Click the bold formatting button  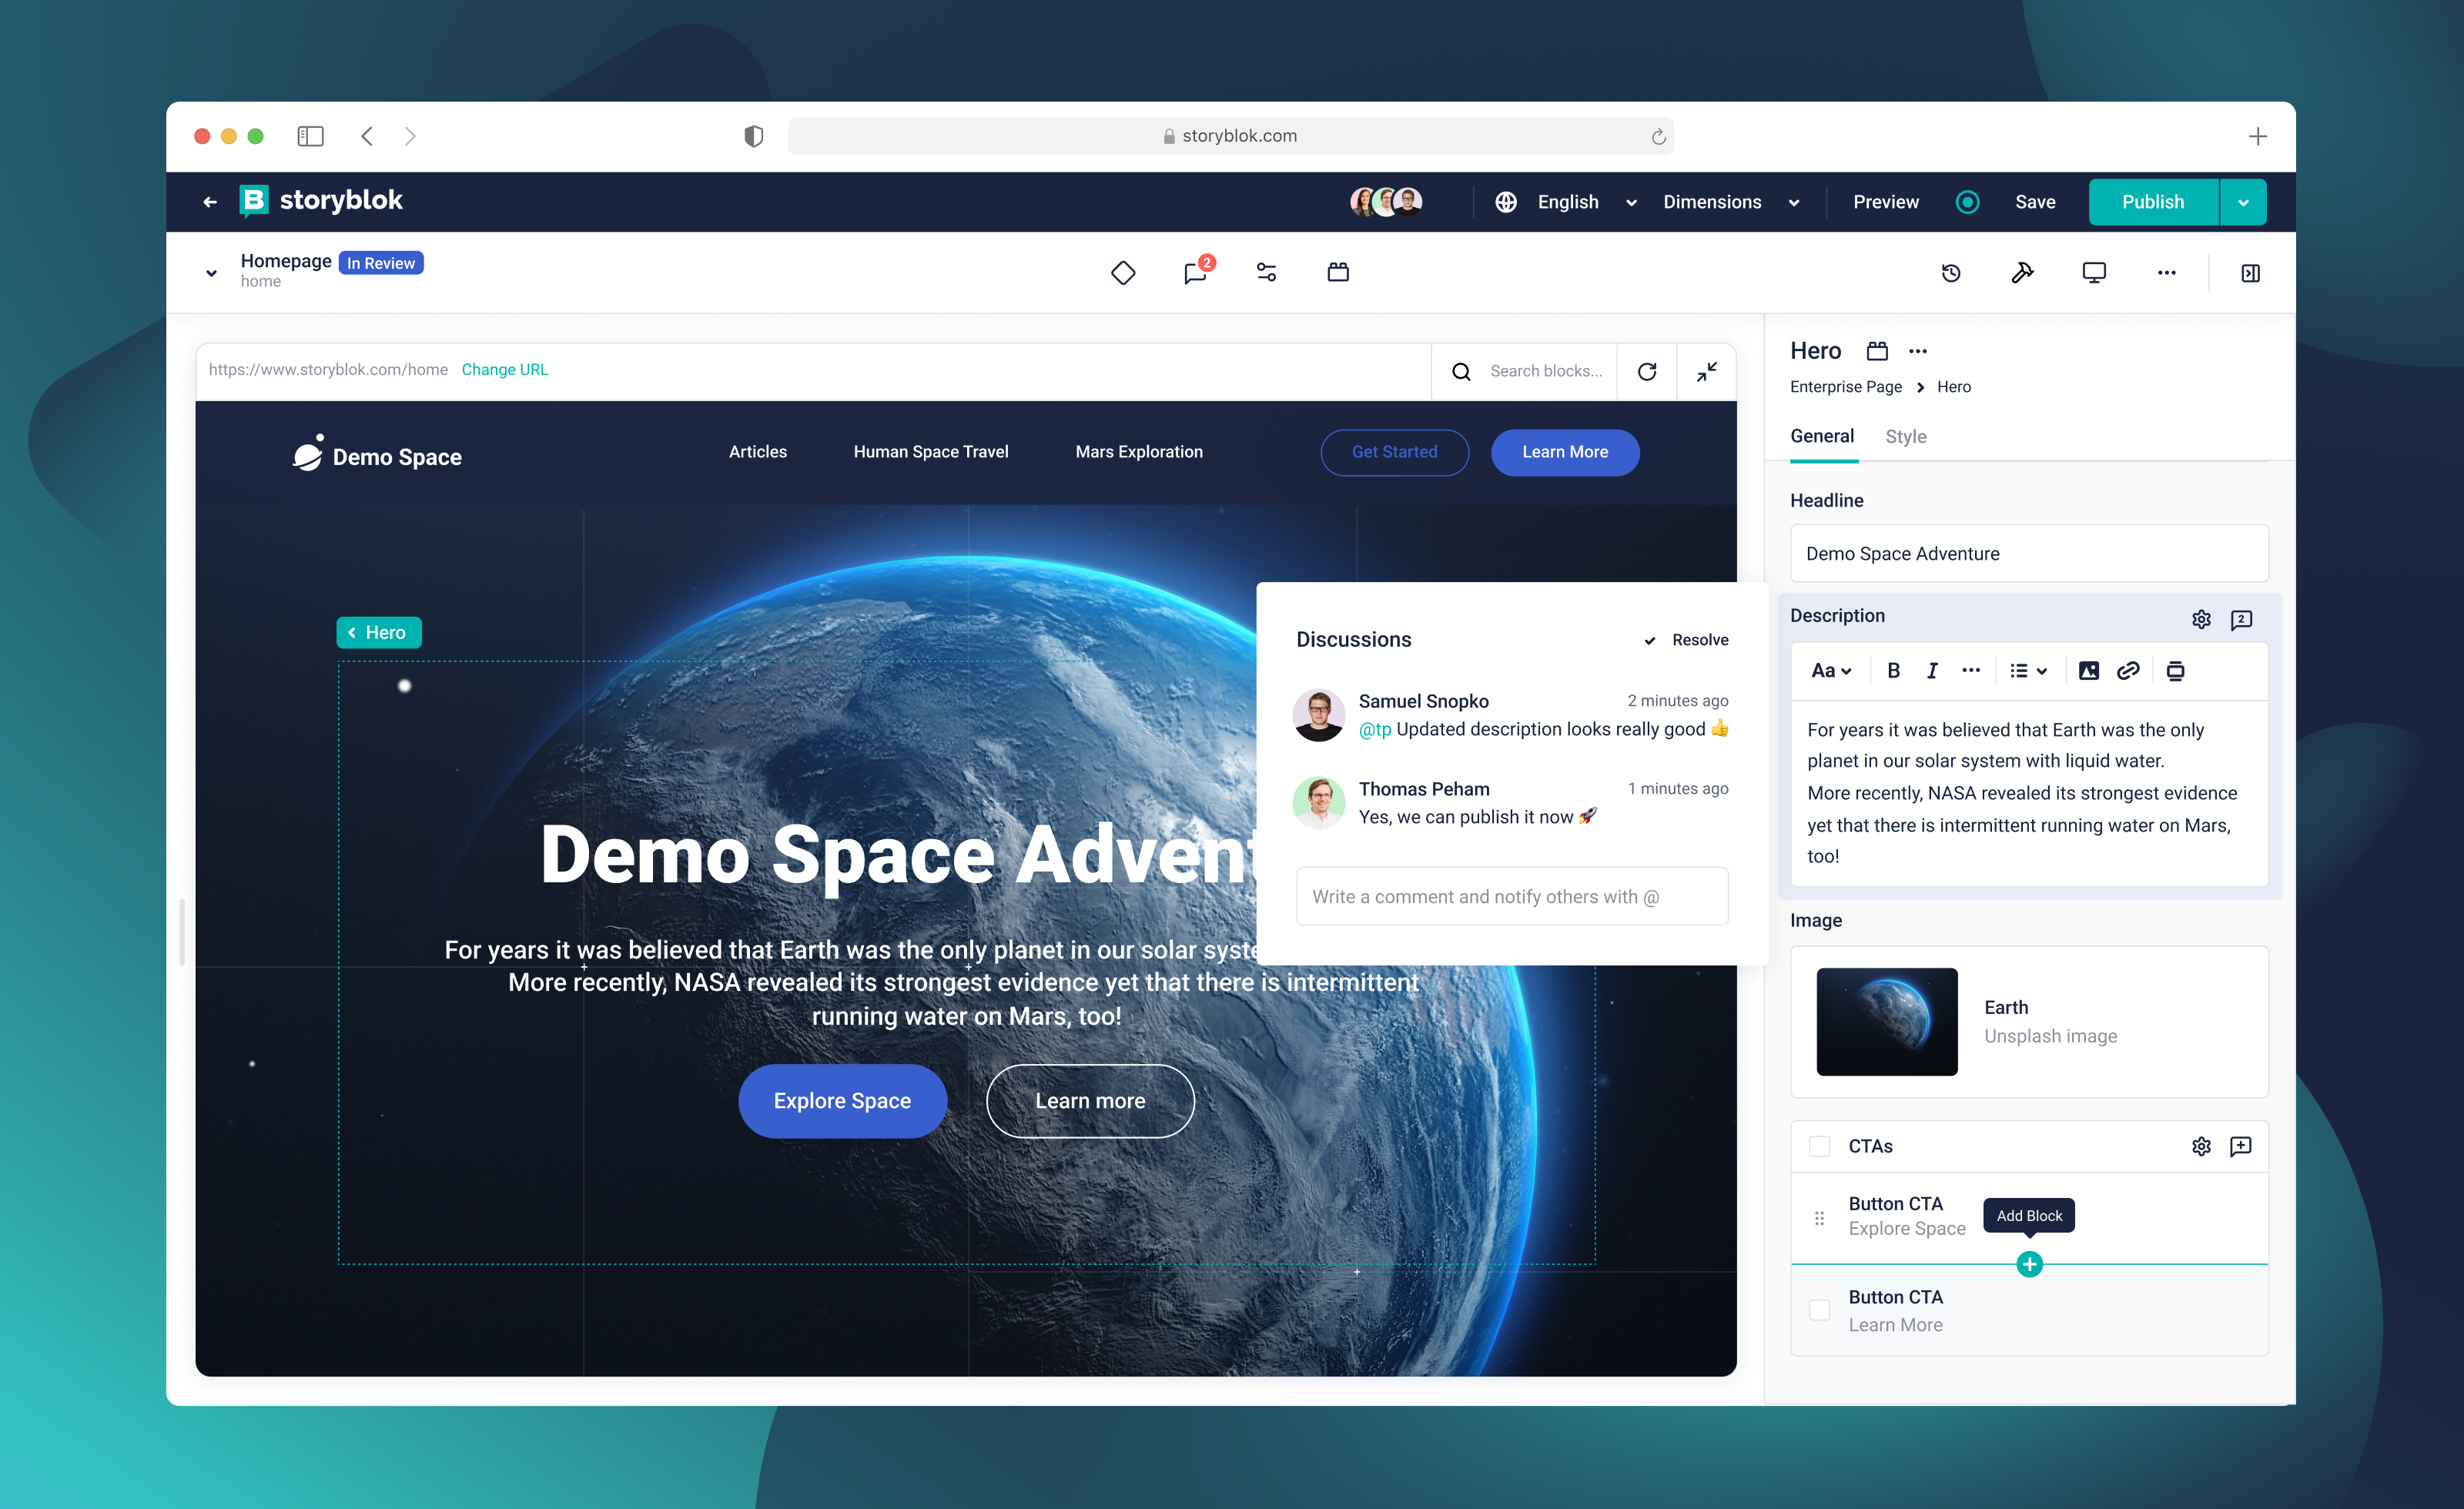(1893, 671)
